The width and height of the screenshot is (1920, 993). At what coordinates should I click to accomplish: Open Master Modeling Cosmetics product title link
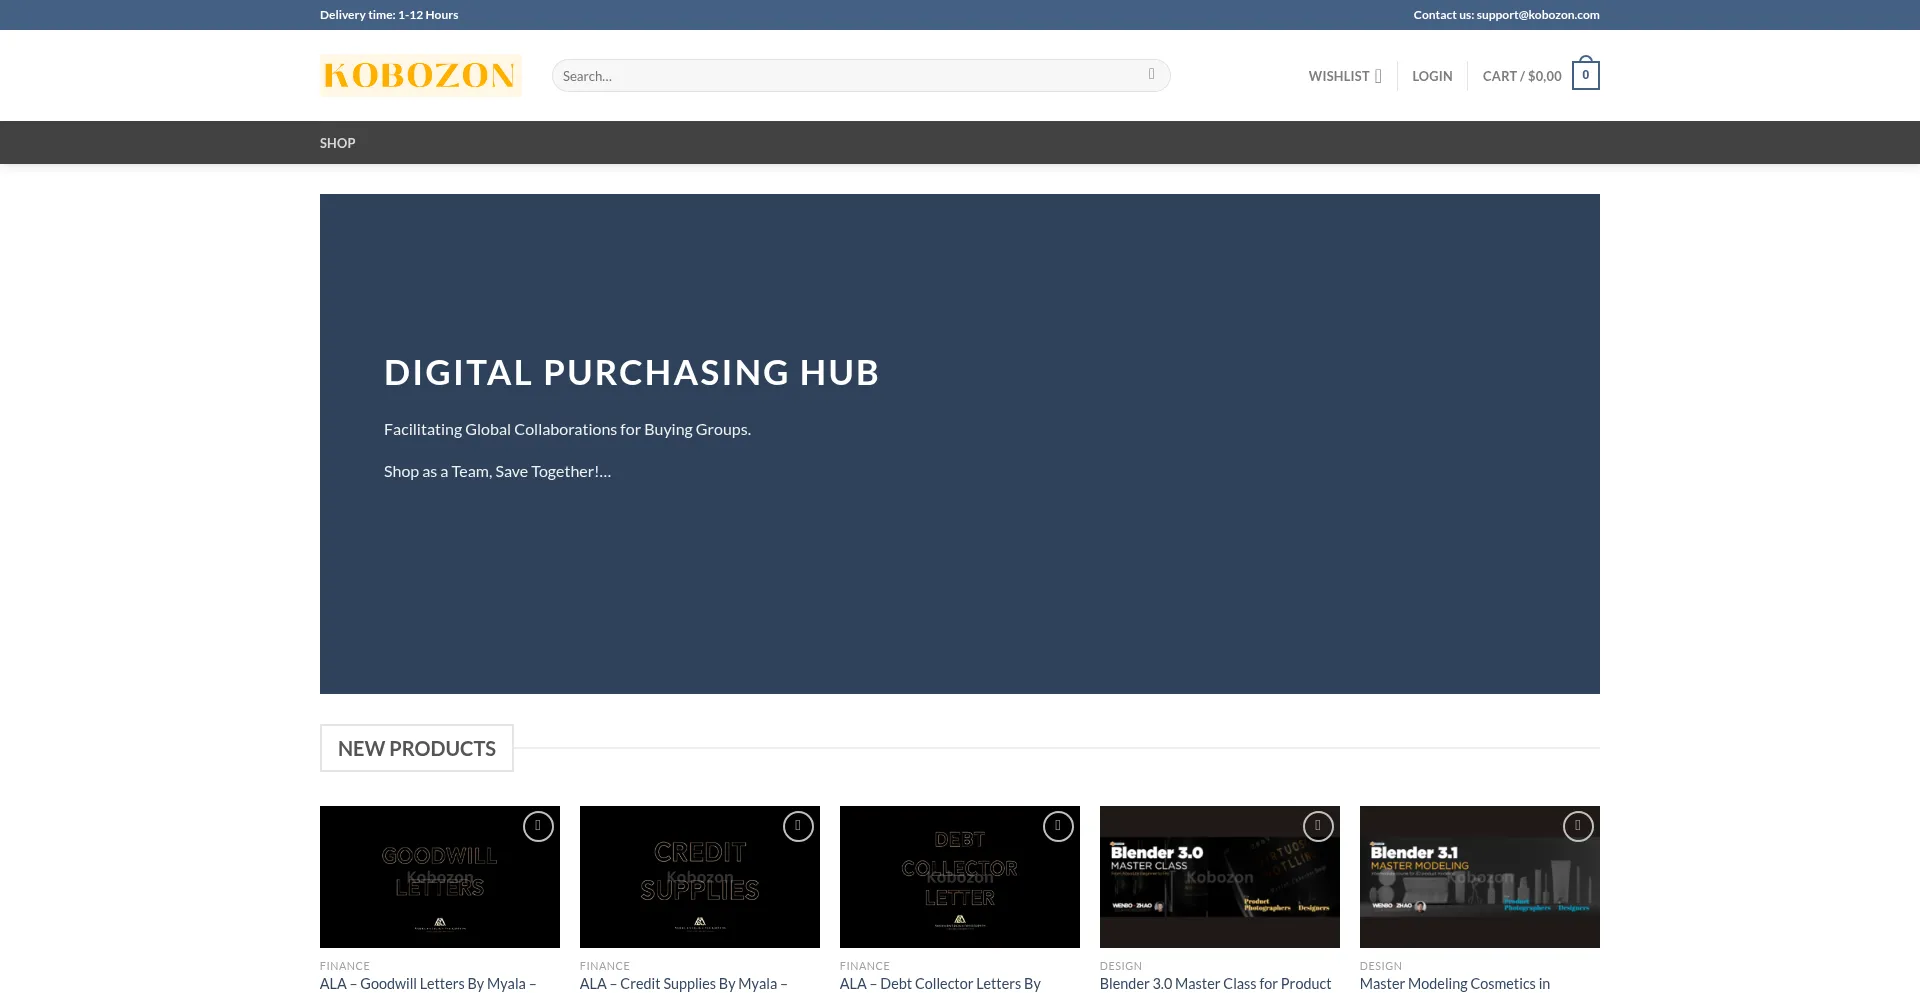(x=1454, y=984)
